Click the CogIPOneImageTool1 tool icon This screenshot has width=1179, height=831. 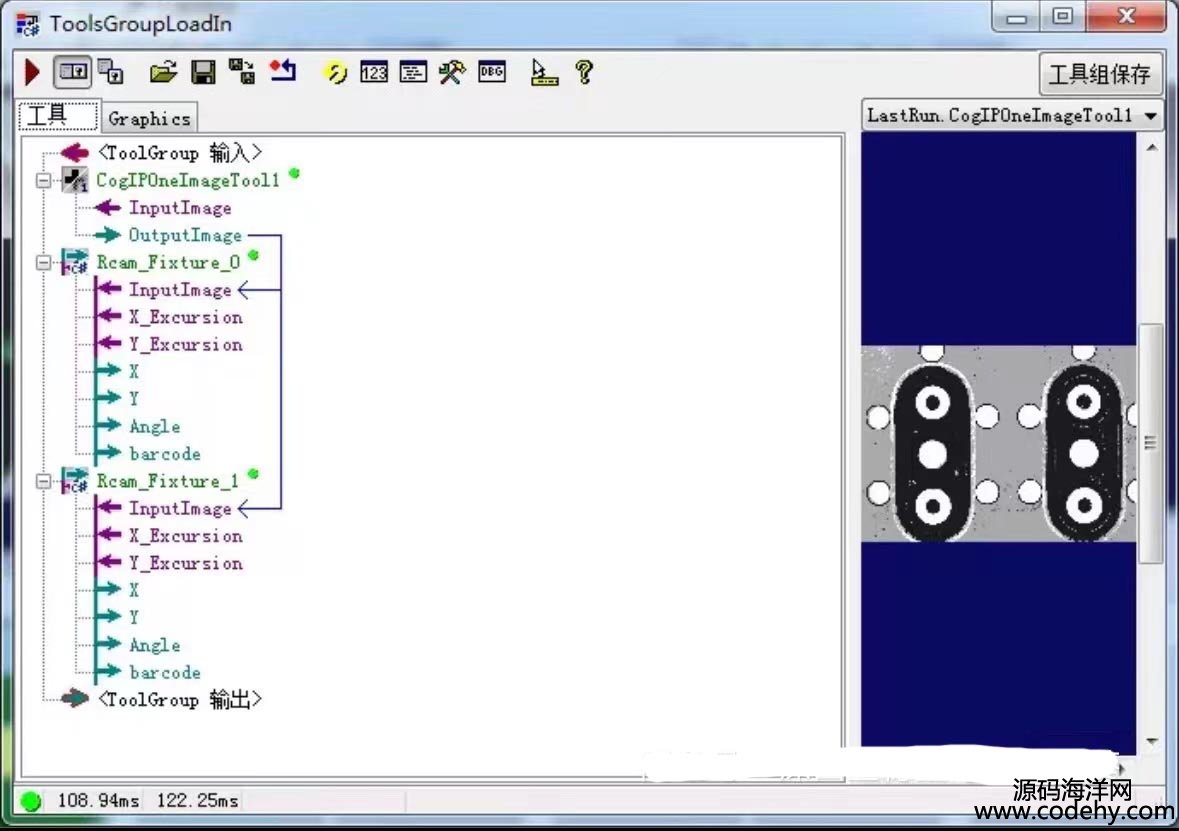click(74, 180)
